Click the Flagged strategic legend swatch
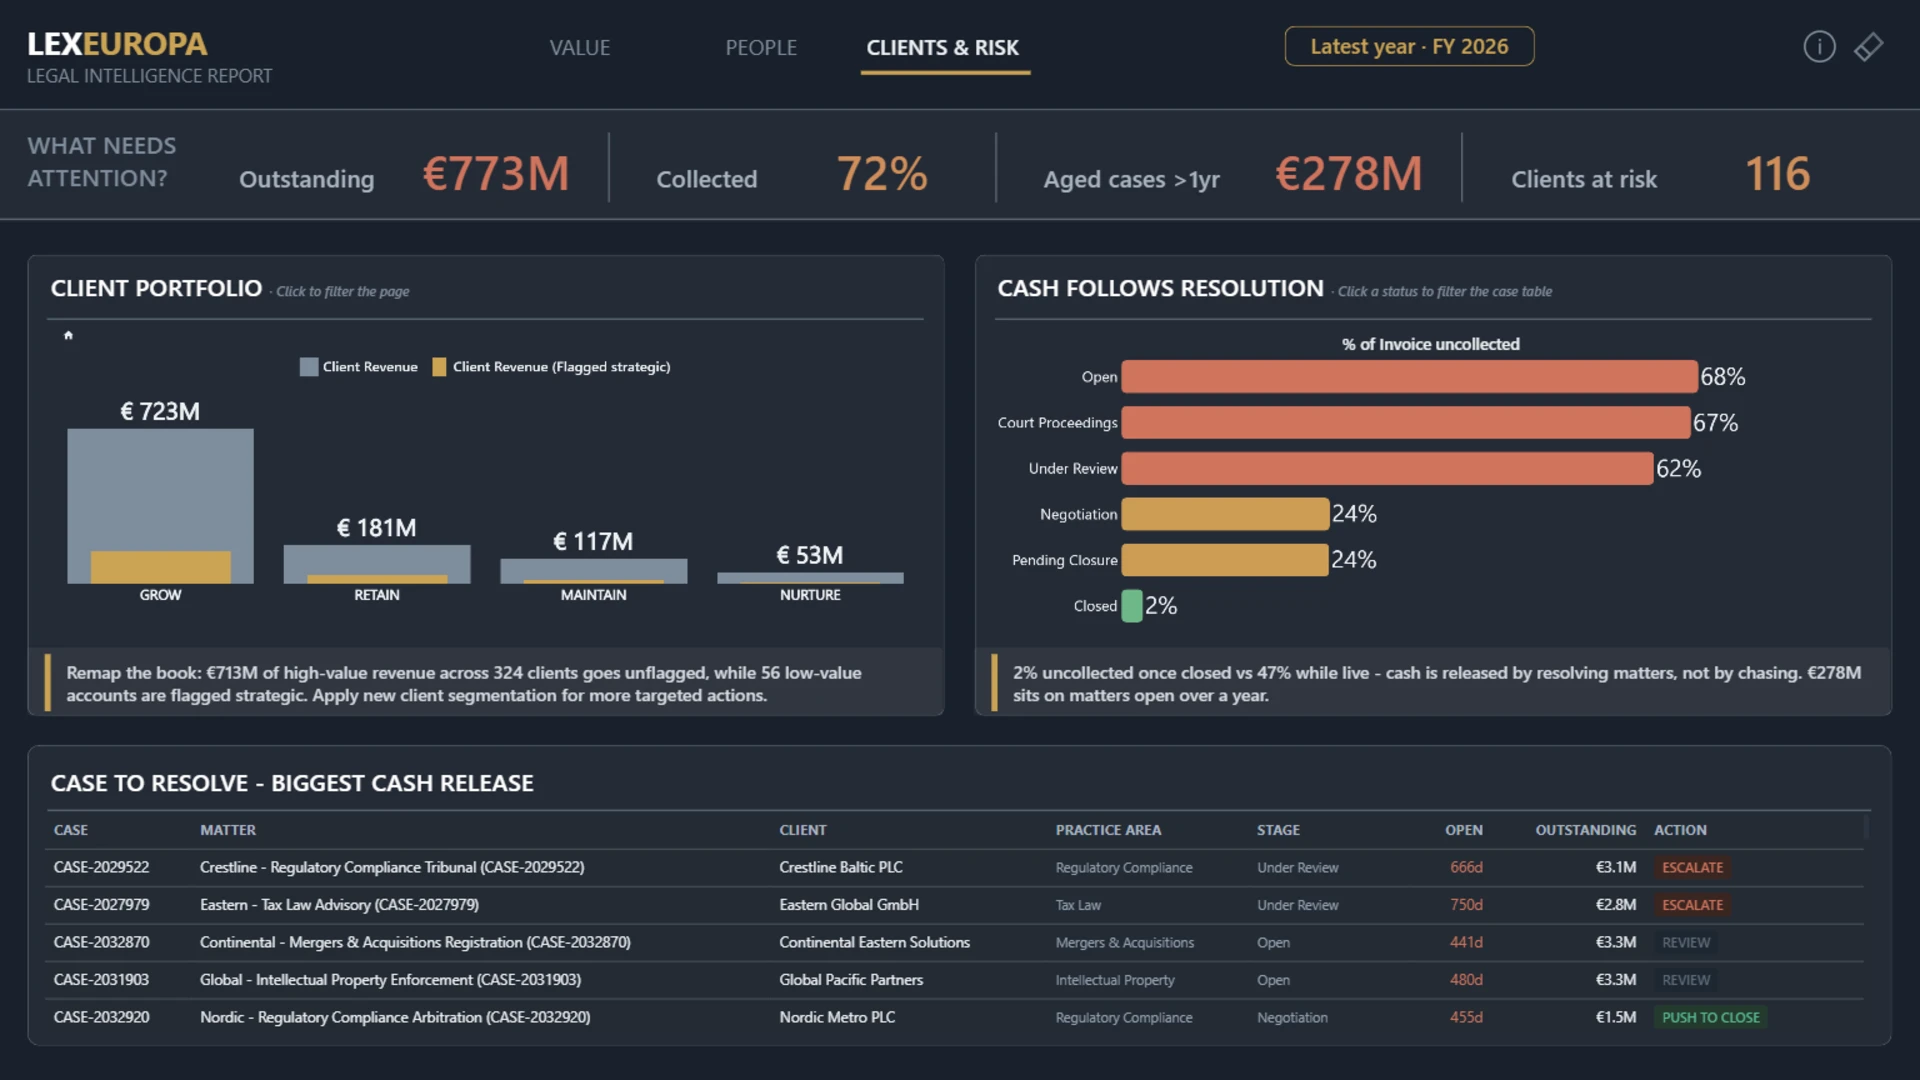 click(x=439, y=367)
